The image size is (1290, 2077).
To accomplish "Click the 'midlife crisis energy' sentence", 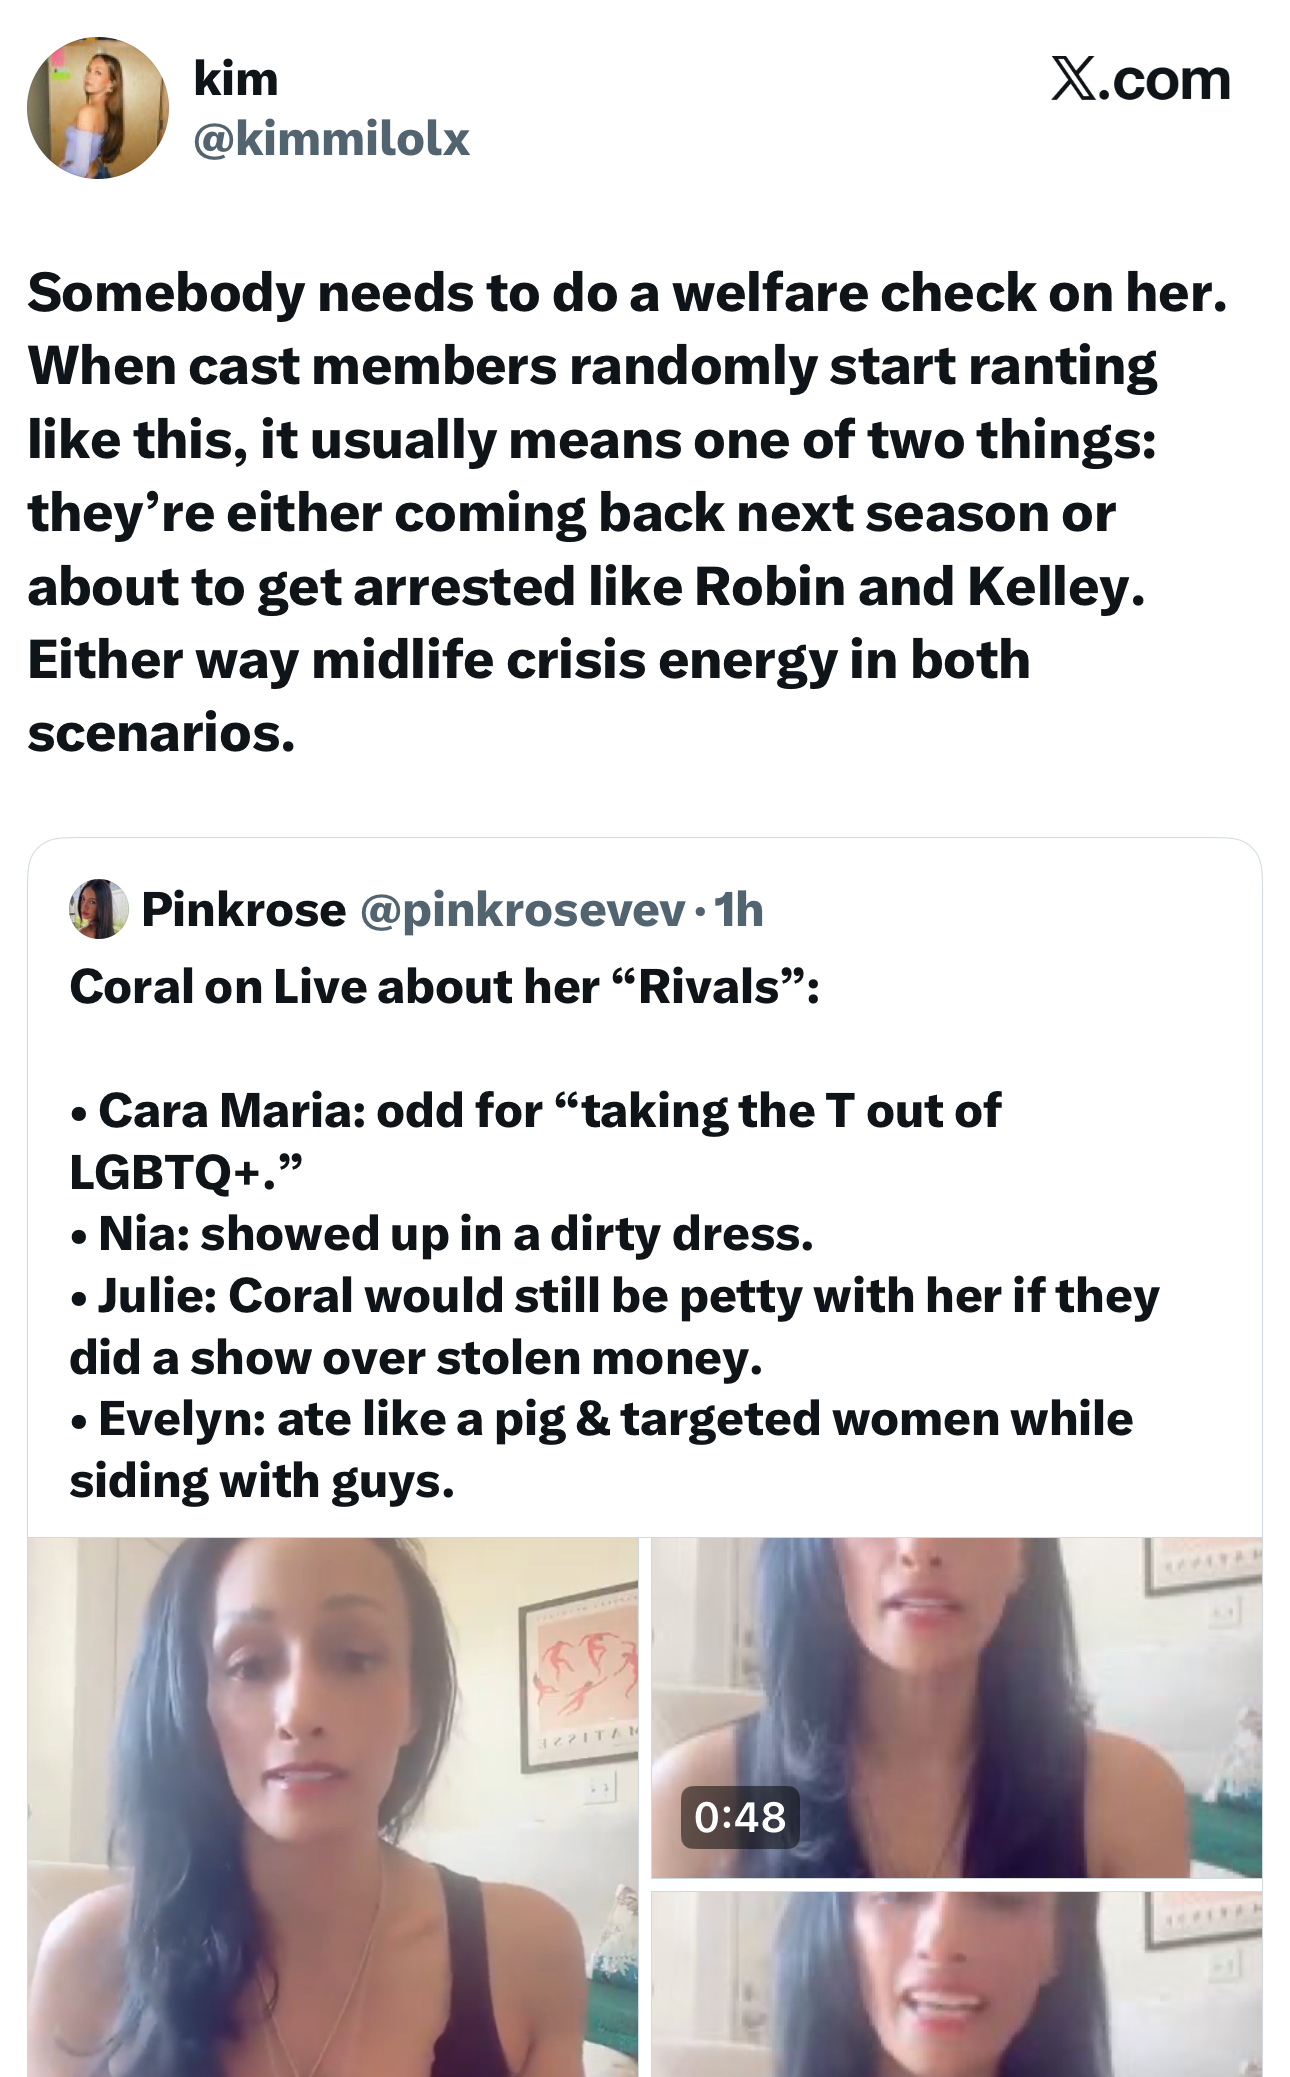I will (x=529, y=696).
